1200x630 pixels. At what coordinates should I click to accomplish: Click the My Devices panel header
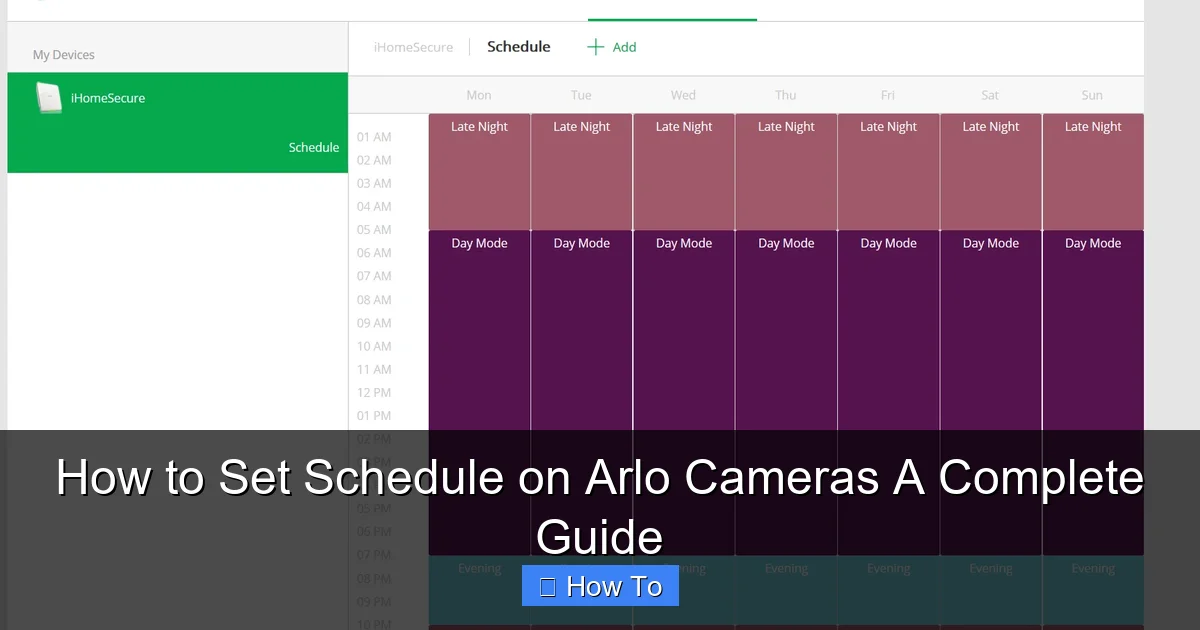[x=63, y=55]
